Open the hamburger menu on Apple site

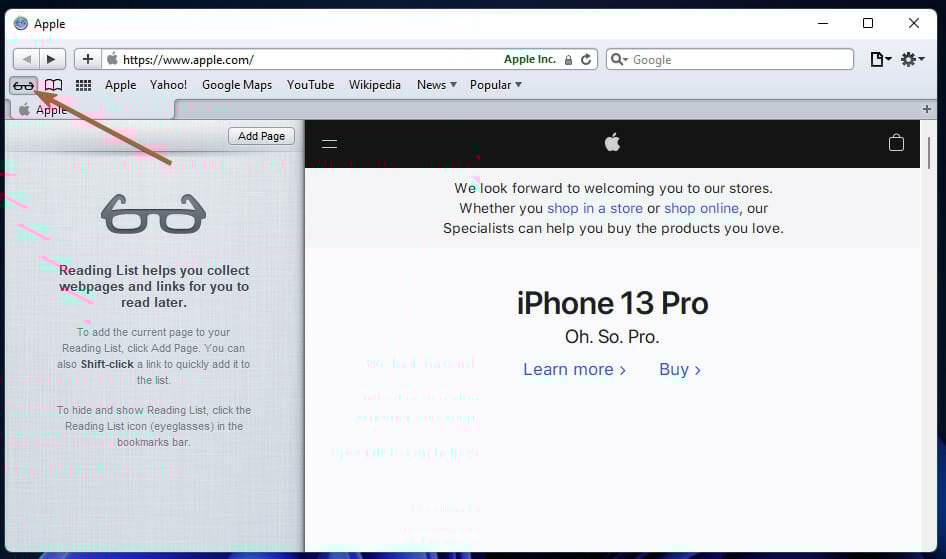tap(329, 144)
